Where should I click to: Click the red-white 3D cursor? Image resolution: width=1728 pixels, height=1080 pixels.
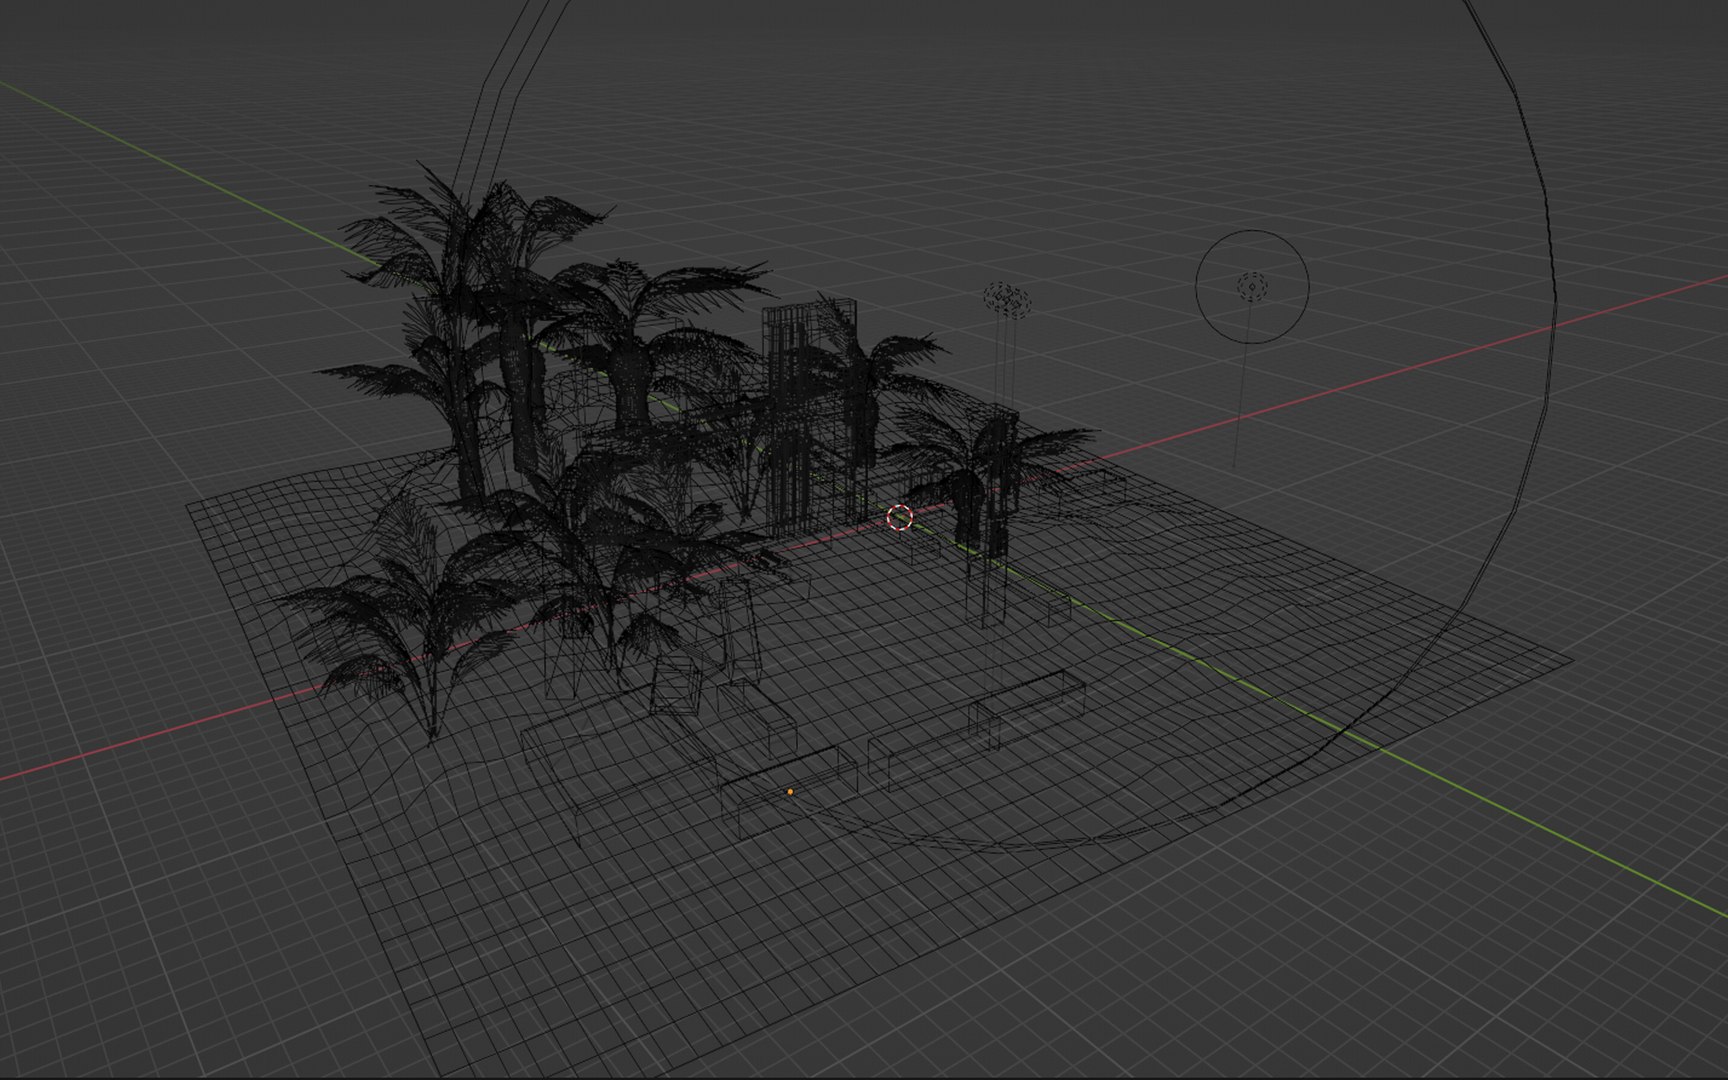(x=900, y=517)
